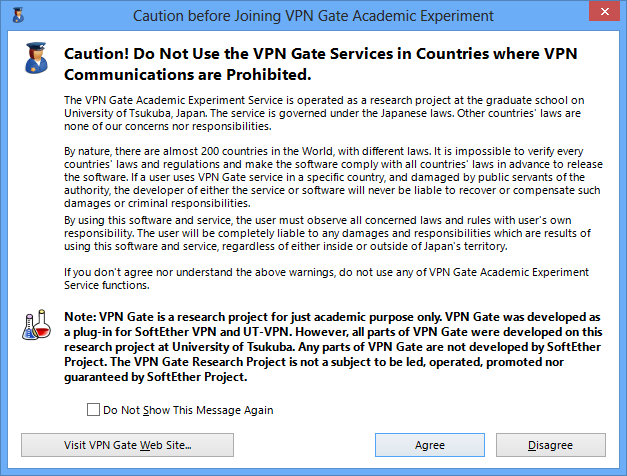Open the Visit VPN Gate Web Site button
Screen dimensions: 627x476
click(x=127, y=444)
